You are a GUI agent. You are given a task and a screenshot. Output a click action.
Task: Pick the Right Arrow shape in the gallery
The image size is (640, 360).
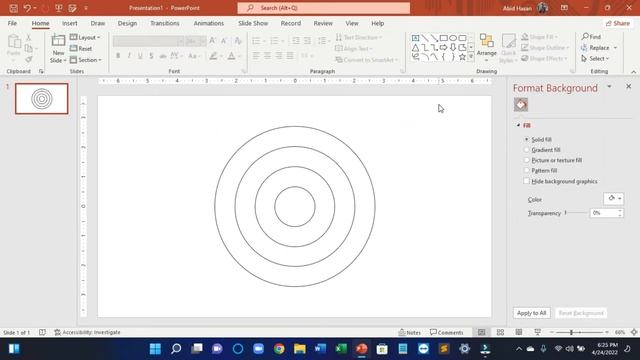click(443, 47)
